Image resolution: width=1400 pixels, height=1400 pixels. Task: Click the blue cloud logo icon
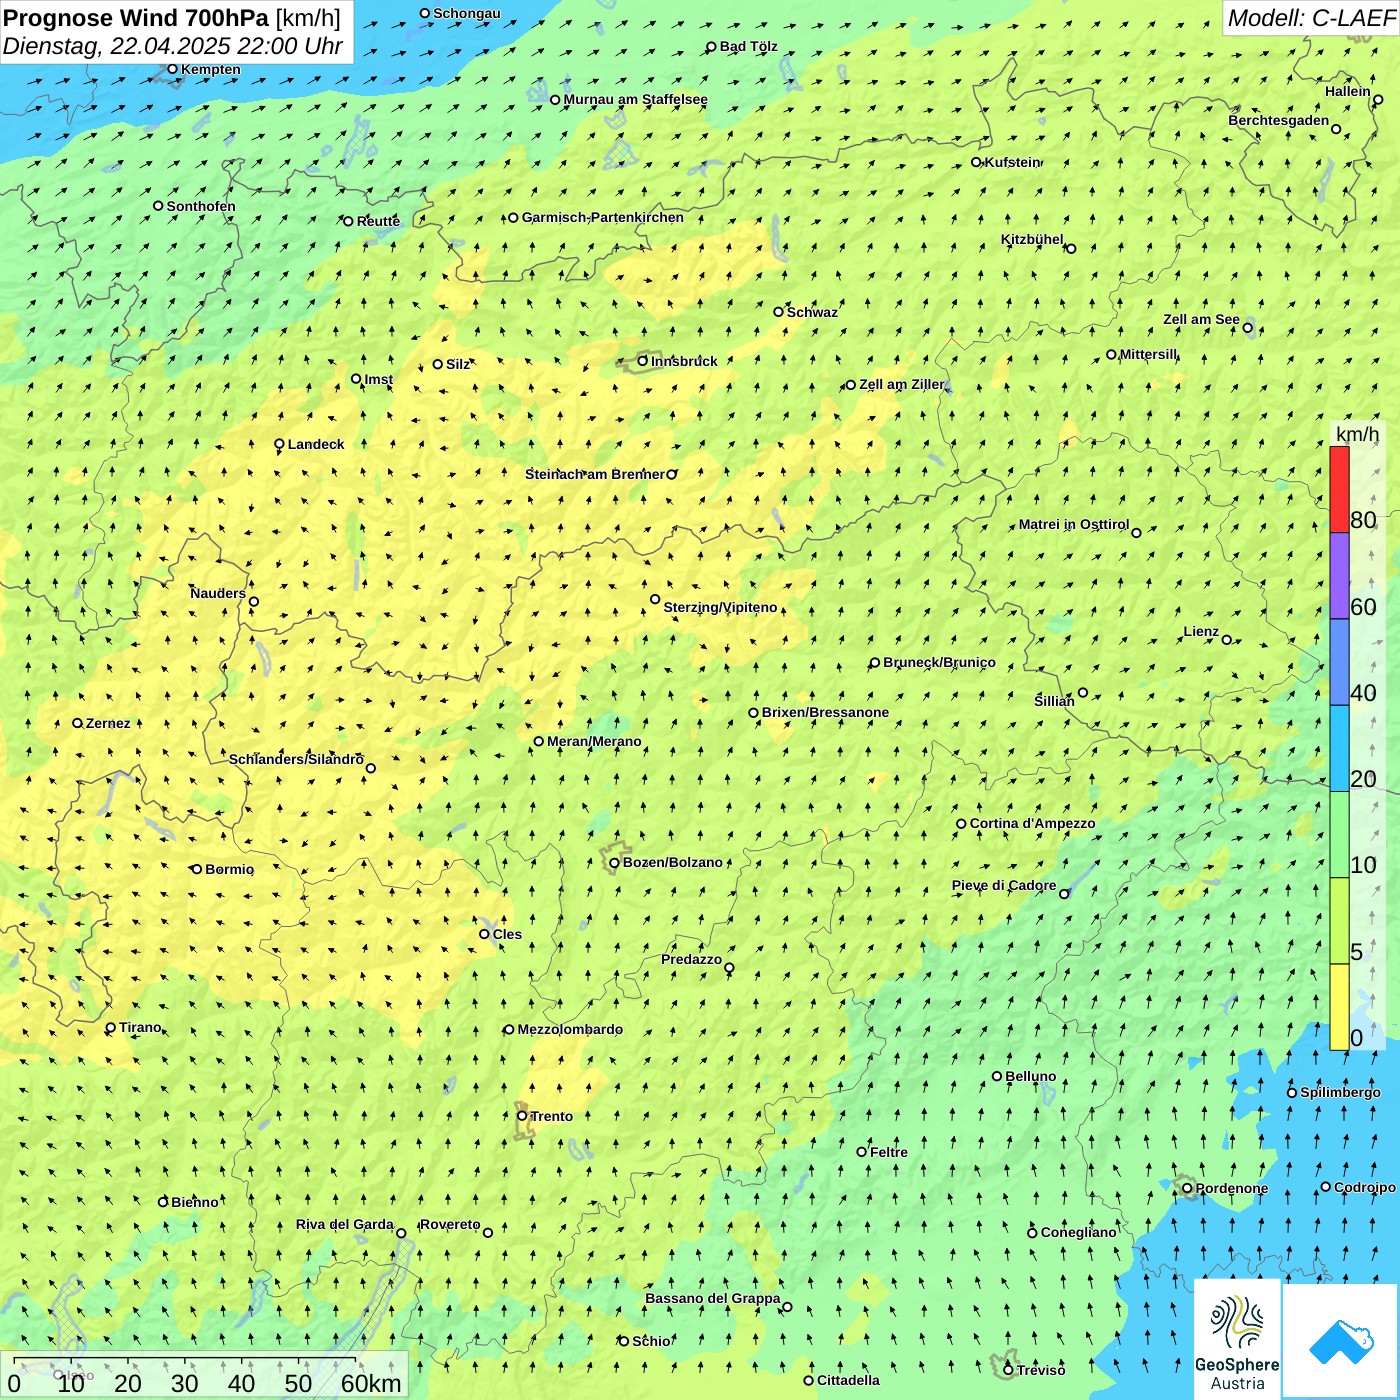coord(1340,1341)
